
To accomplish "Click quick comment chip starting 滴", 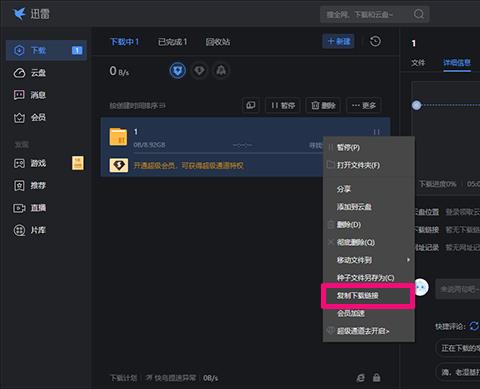I will pyautogui.click(x=458, y=371).
